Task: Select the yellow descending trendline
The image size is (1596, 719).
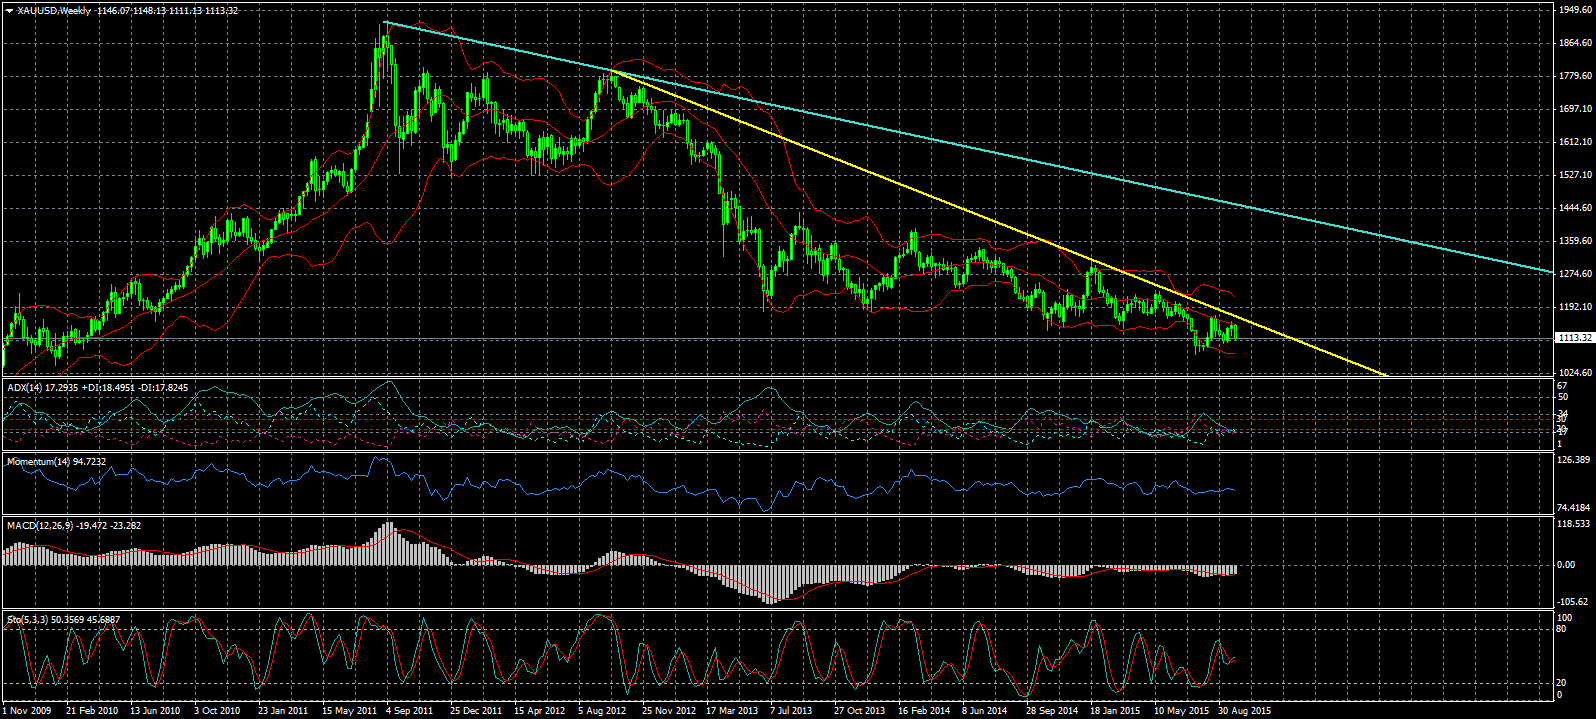Action: coord(900,176)
